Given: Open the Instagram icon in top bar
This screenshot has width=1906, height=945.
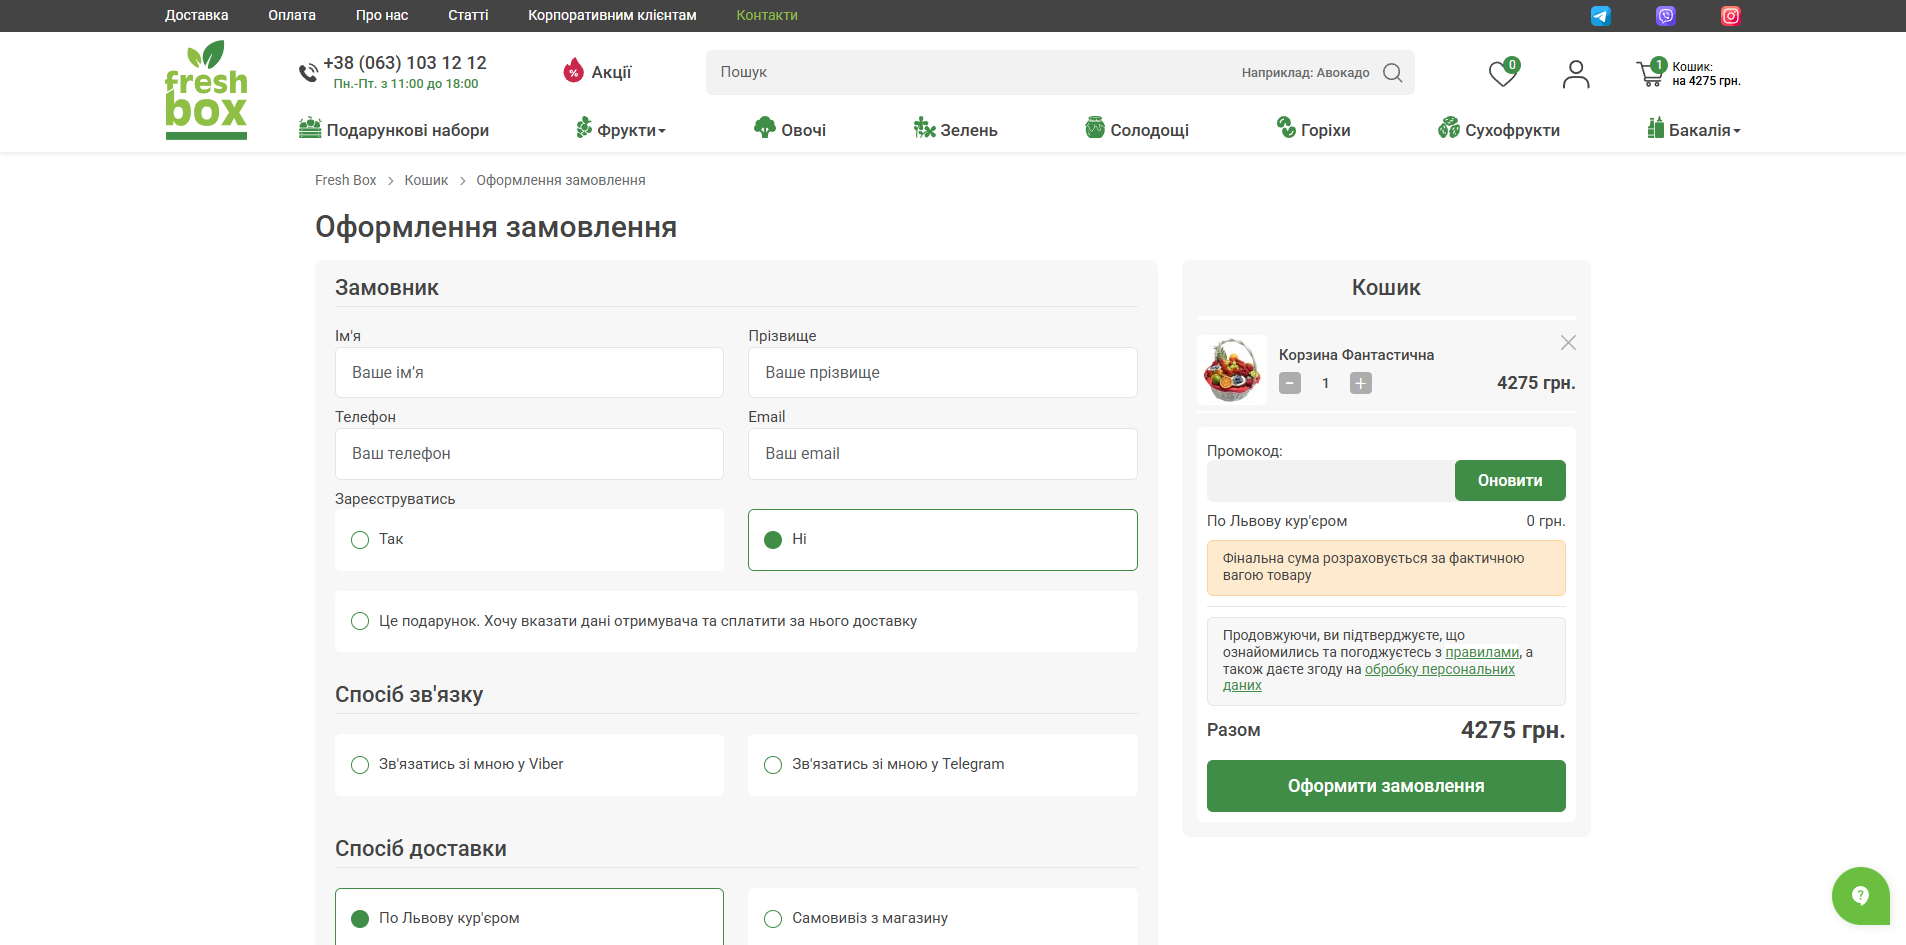Looking at the screenshot, I should (1730, 15).
